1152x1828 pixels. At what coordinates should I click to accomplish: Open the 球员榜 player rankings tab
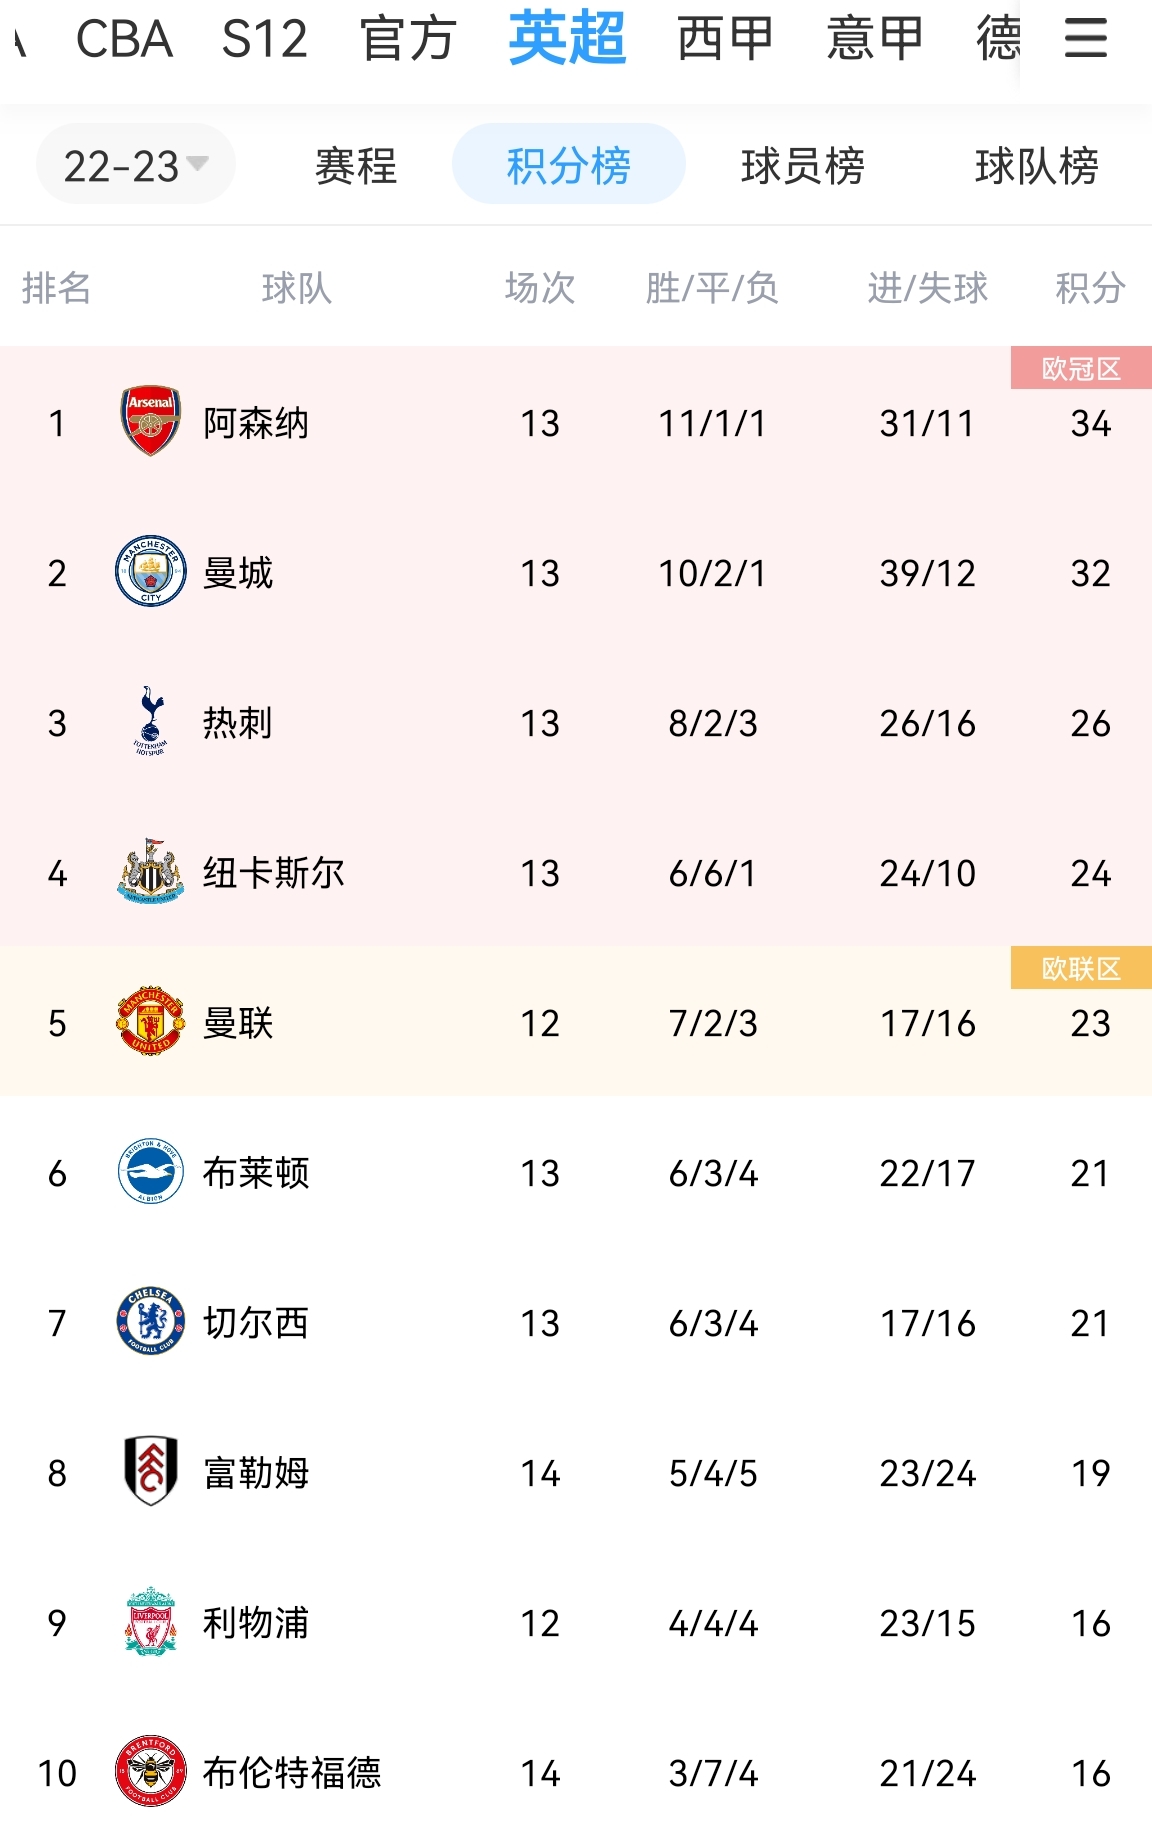coord(803,165)
